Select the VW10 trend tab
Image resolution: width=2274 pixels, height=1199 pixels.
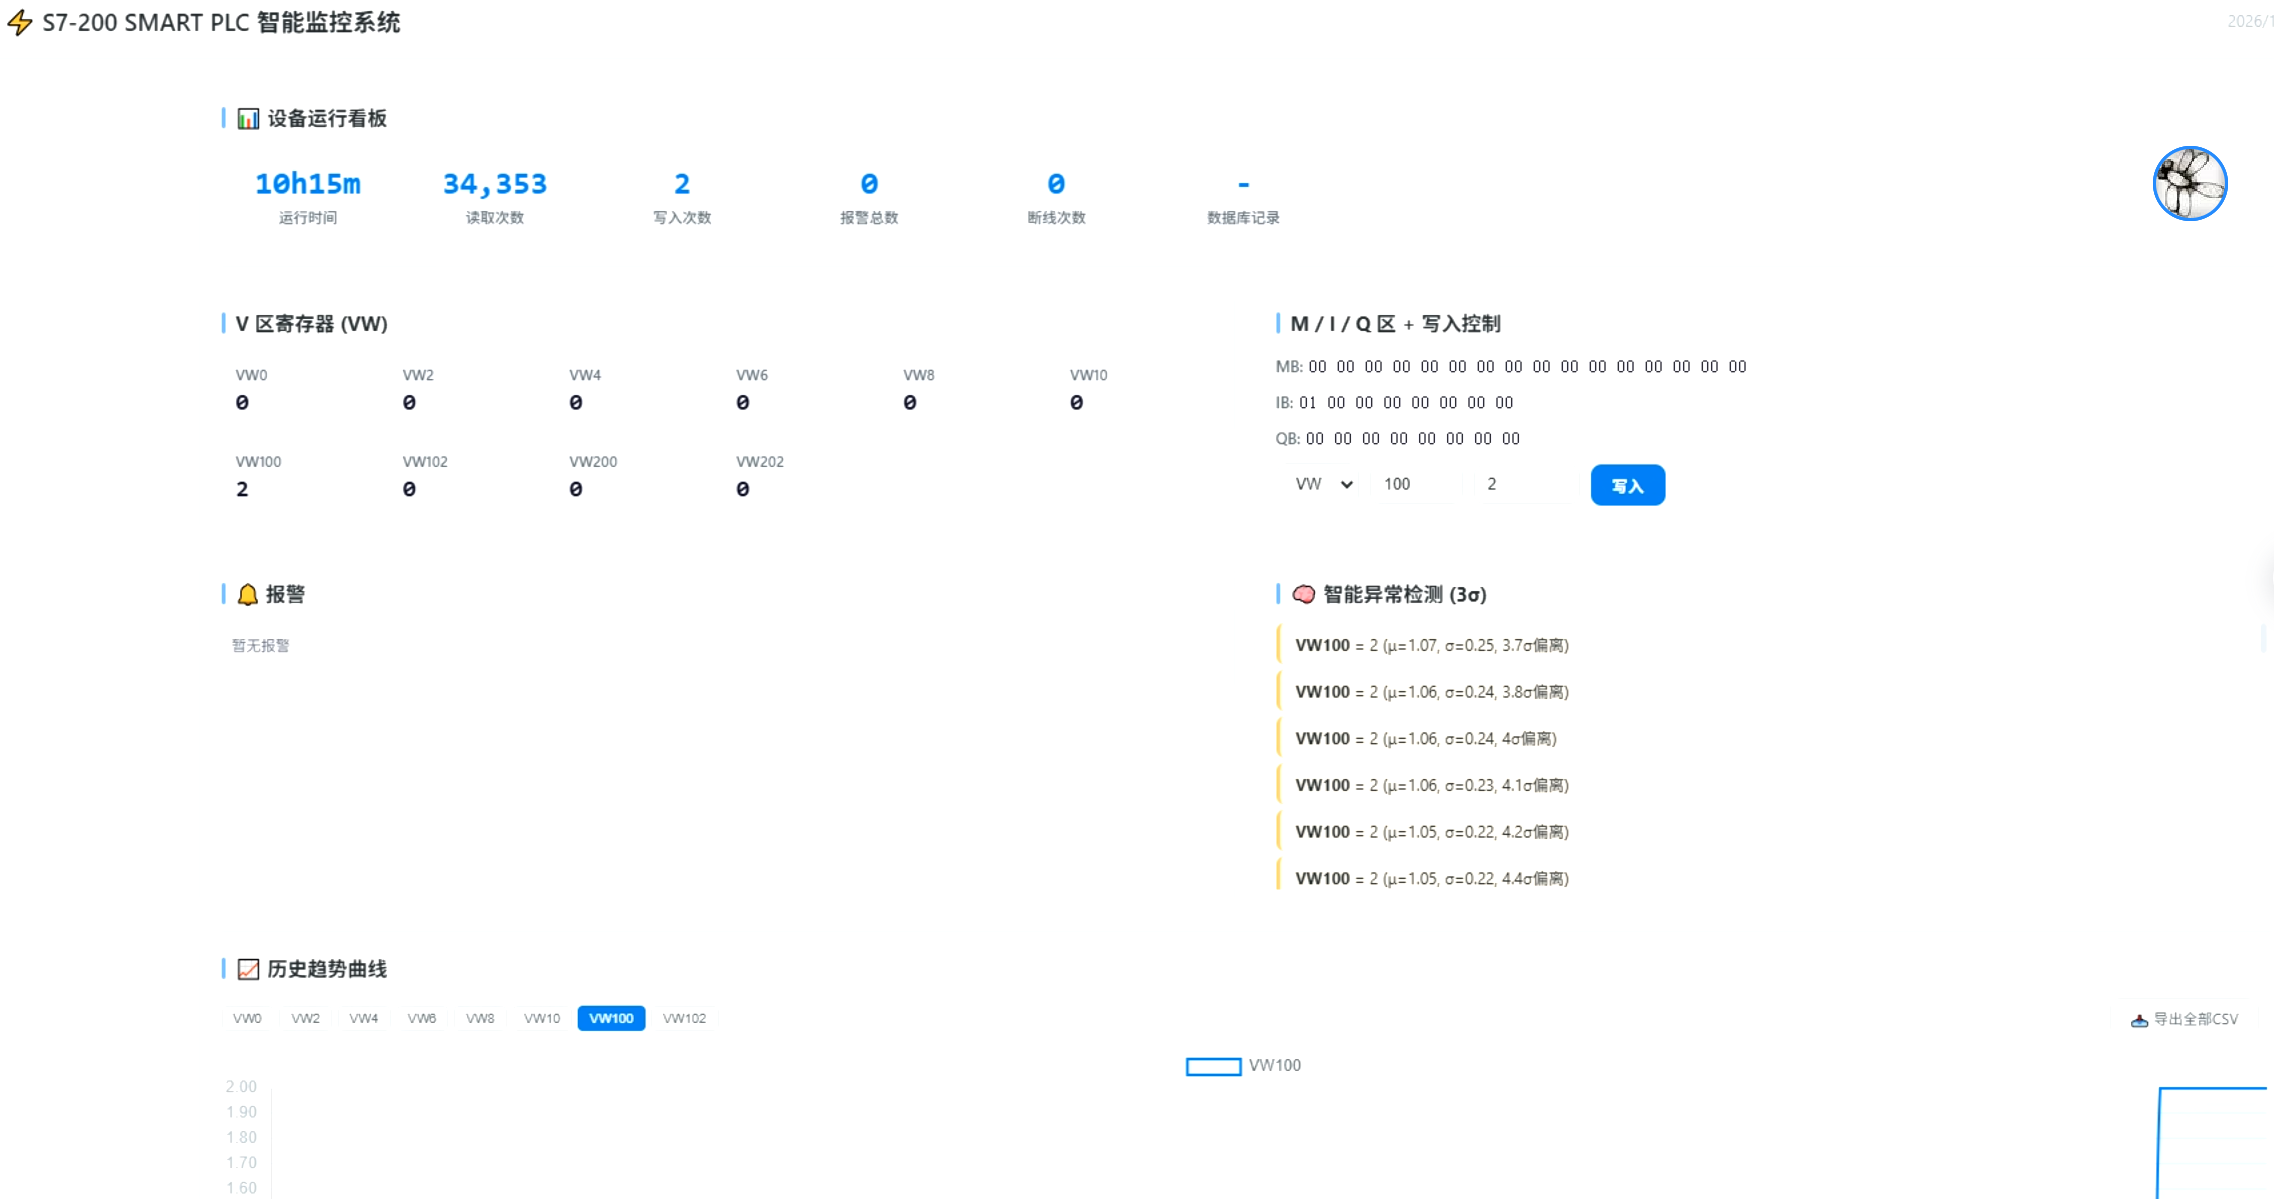542,1018
